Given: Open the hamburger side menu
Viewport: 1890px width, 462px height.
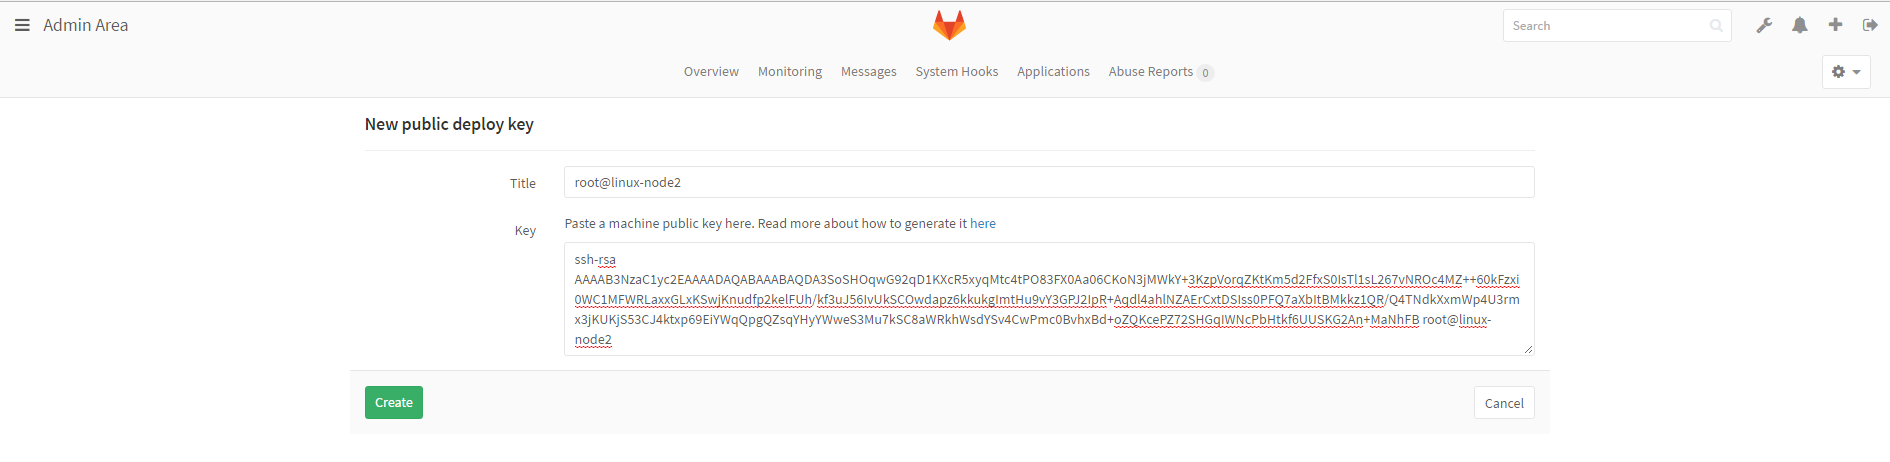Looking at the screenshot, I should 22,25.
